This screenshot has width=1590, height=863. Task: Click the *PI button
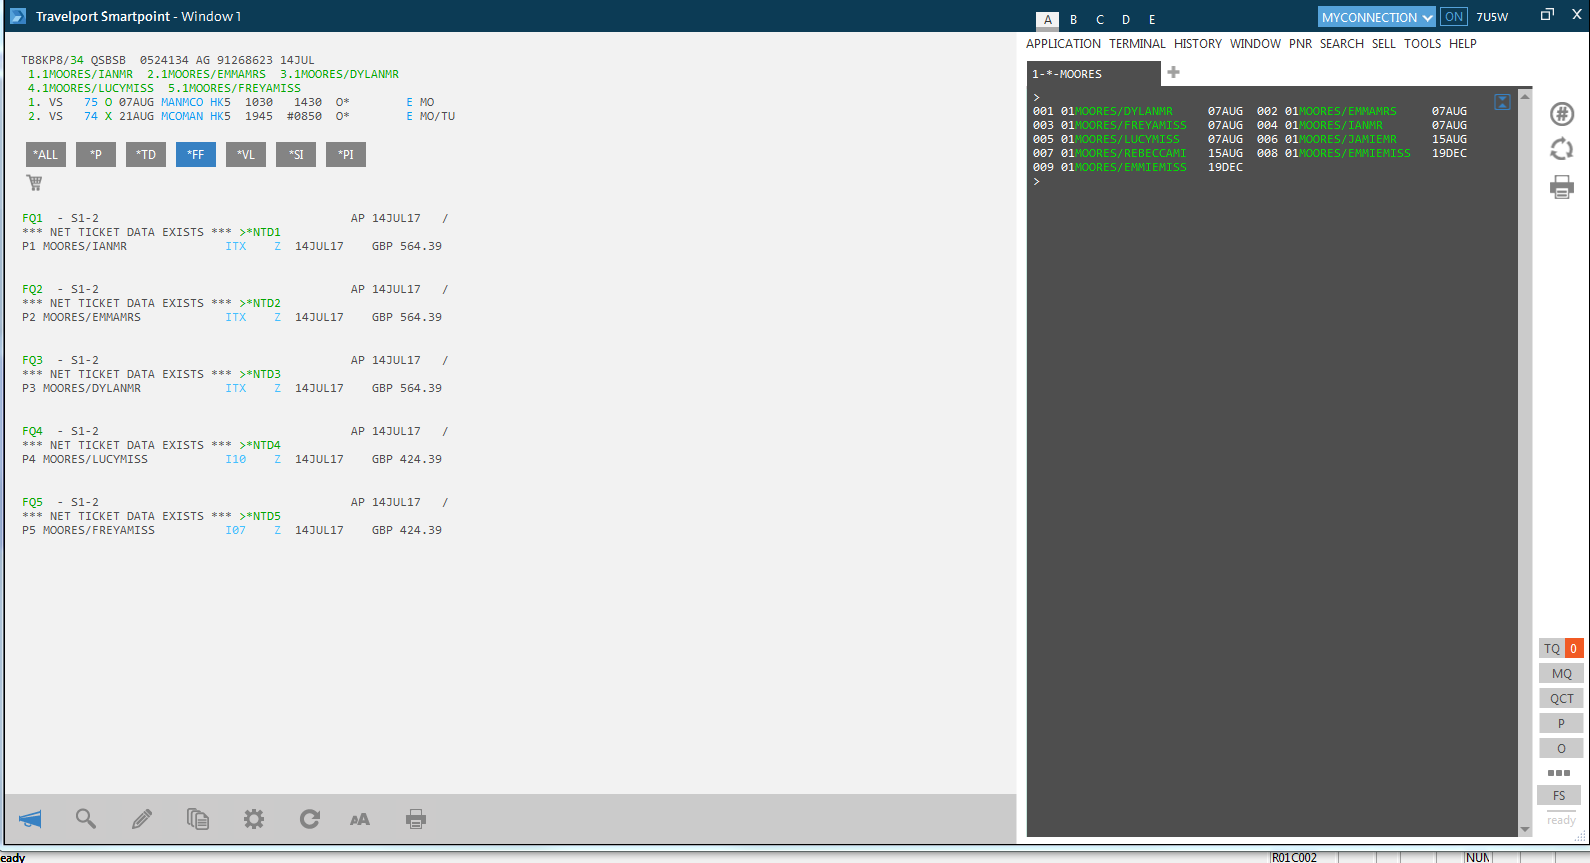pos(346,155)
